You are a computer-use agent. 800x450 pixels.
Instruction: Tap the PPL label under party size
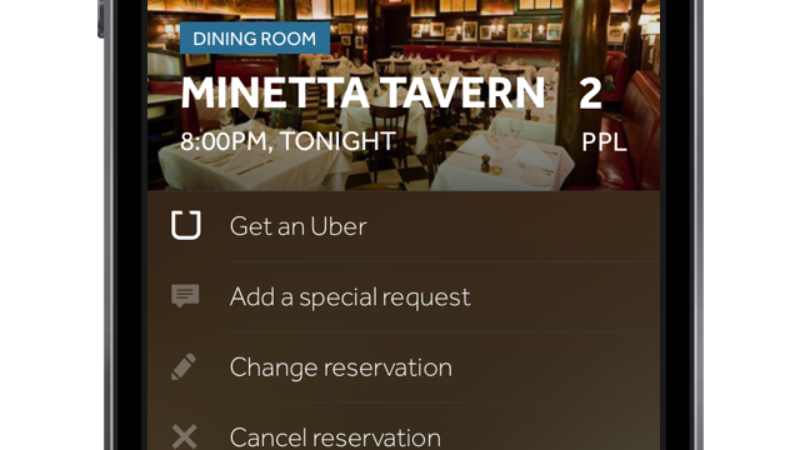pyautogui.click(x=604, y=142)
